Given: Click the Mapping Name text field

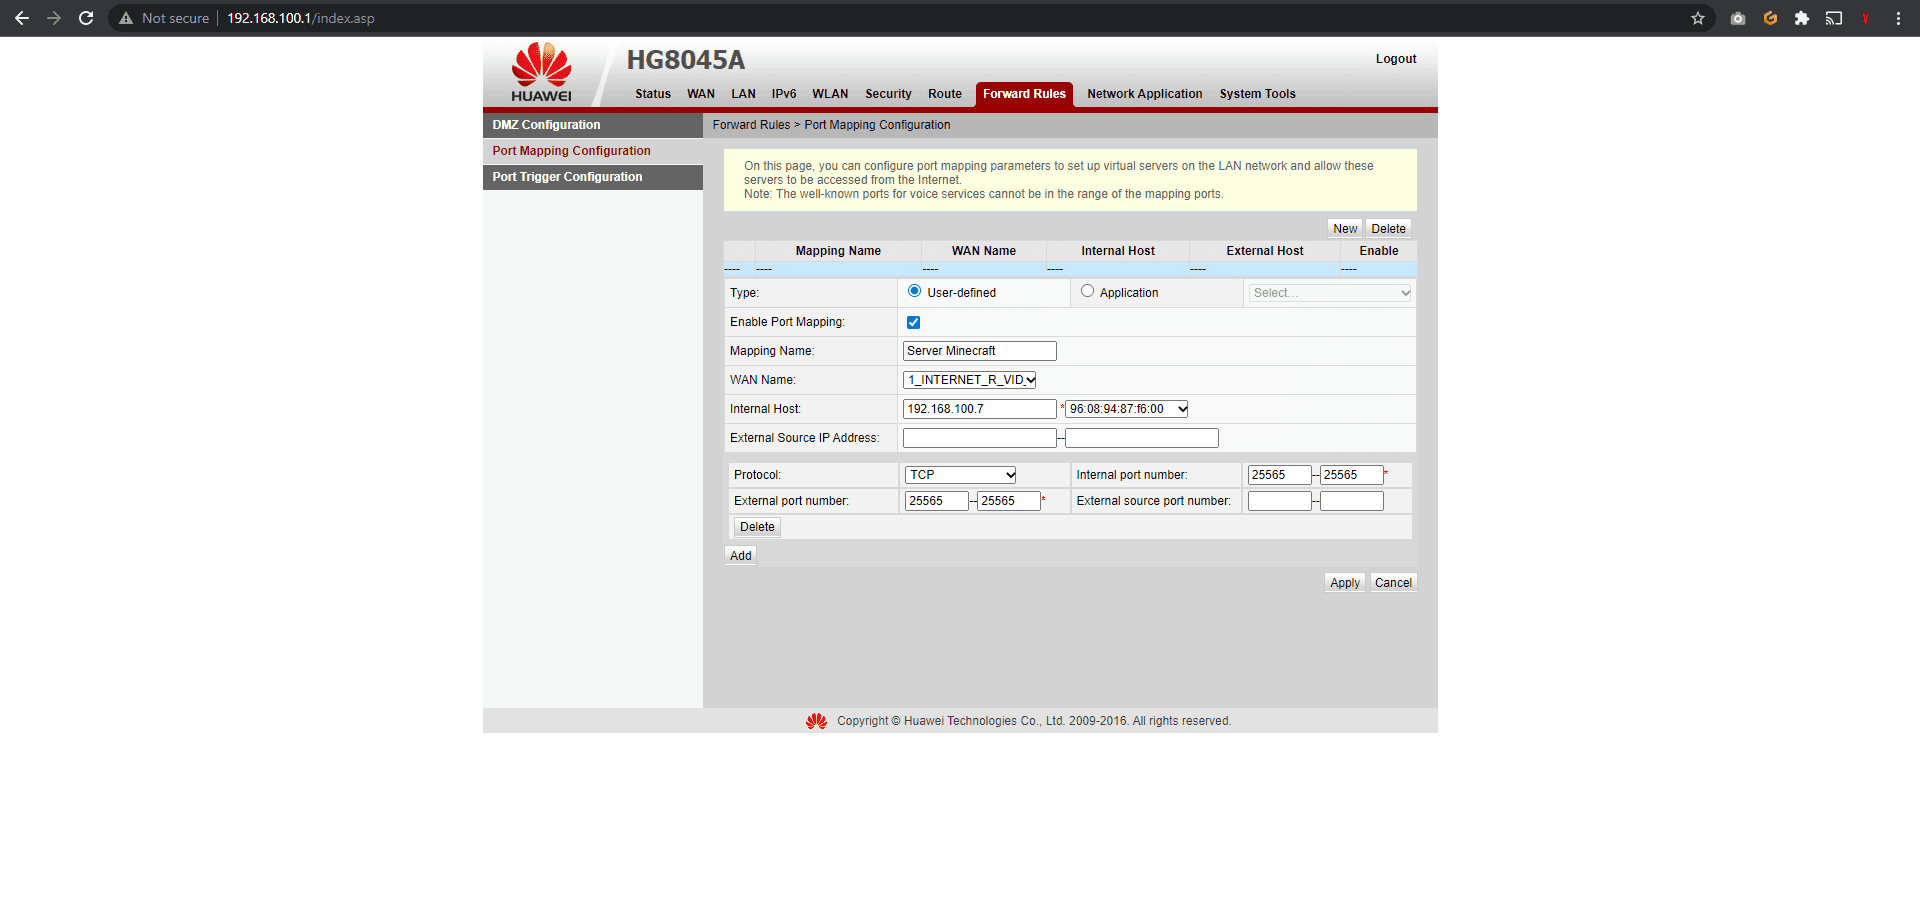Looking at the screenshot, I should (x=979, y=351).
